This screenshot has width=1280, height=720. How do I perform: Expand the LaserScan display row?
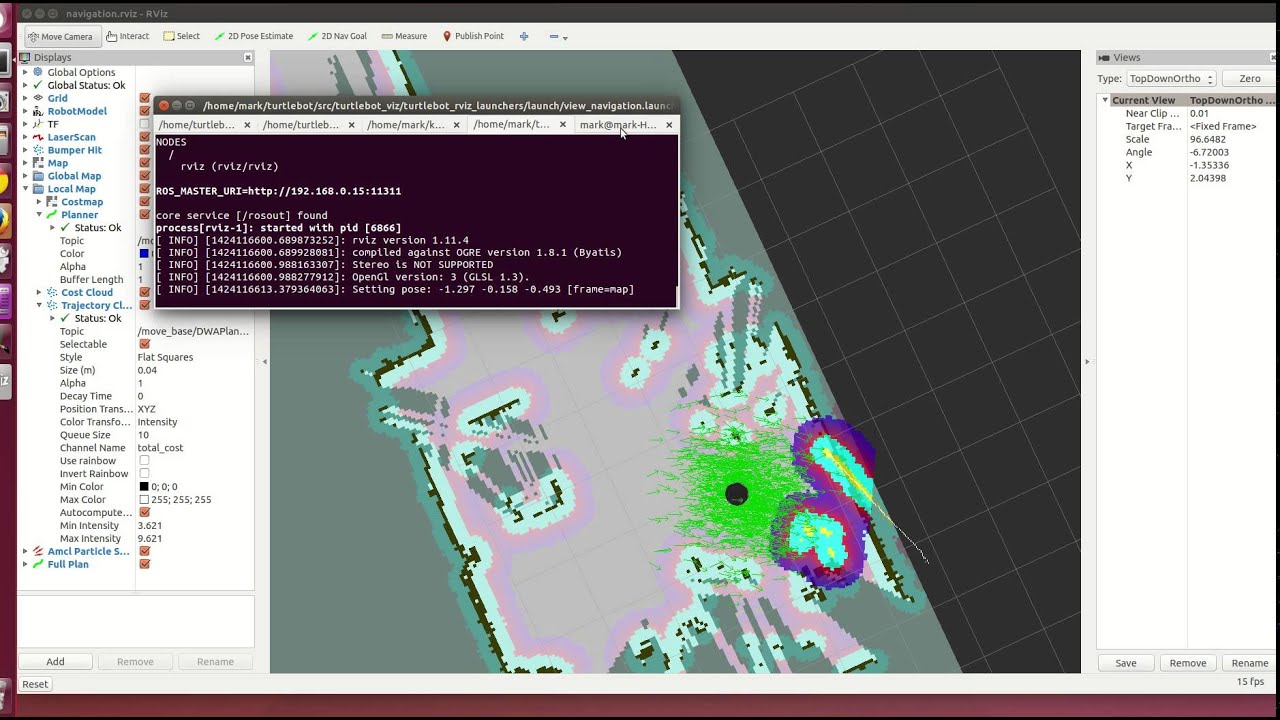coord(26,137)
